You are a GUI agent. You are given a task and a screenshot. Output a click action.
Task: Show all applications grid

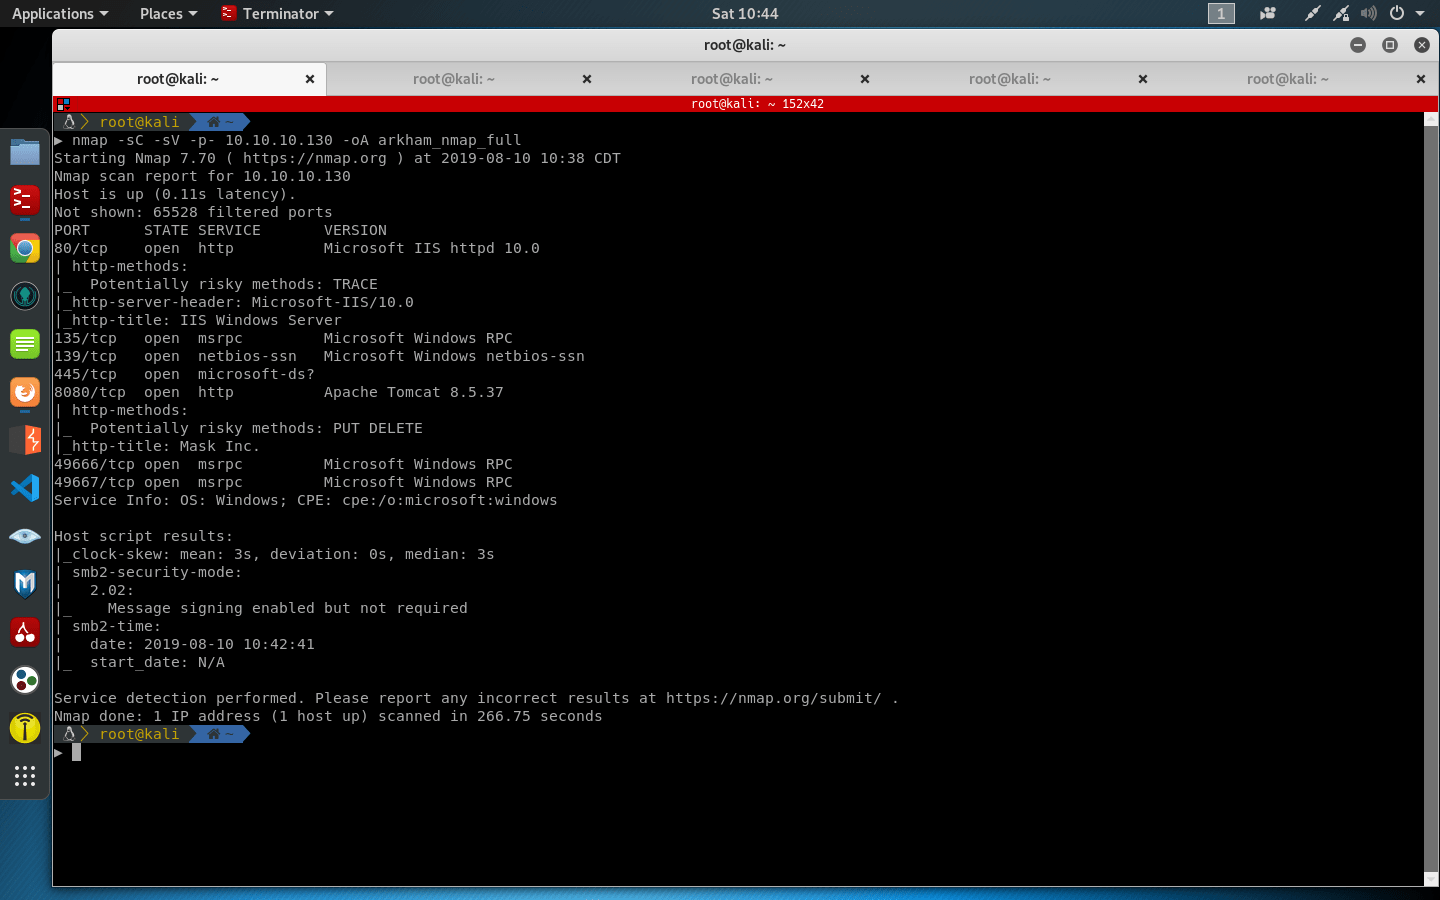25,776
